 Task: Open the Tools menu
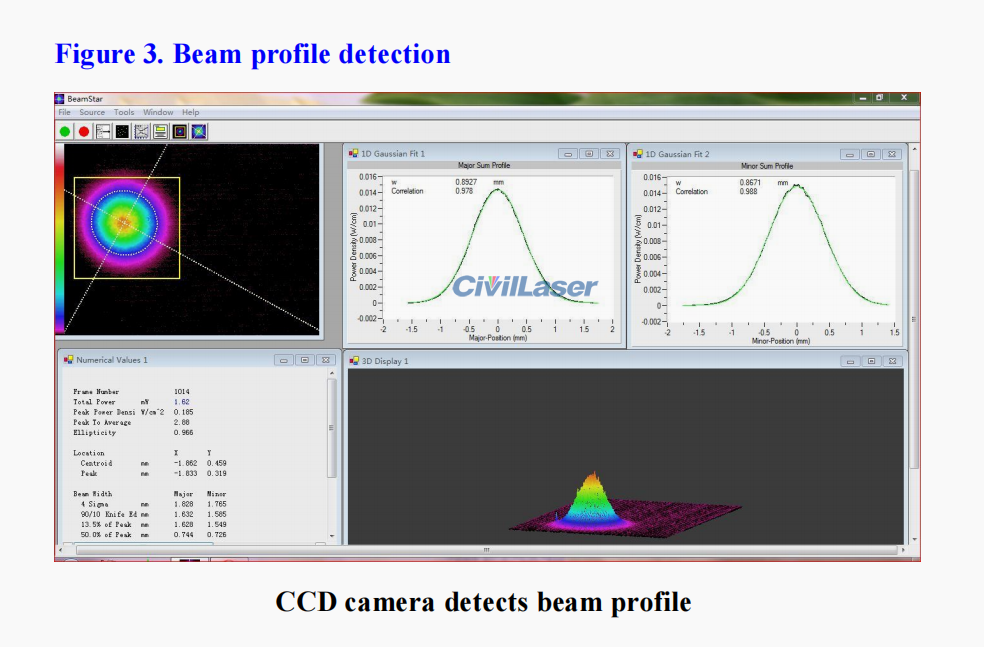(124, 112)
